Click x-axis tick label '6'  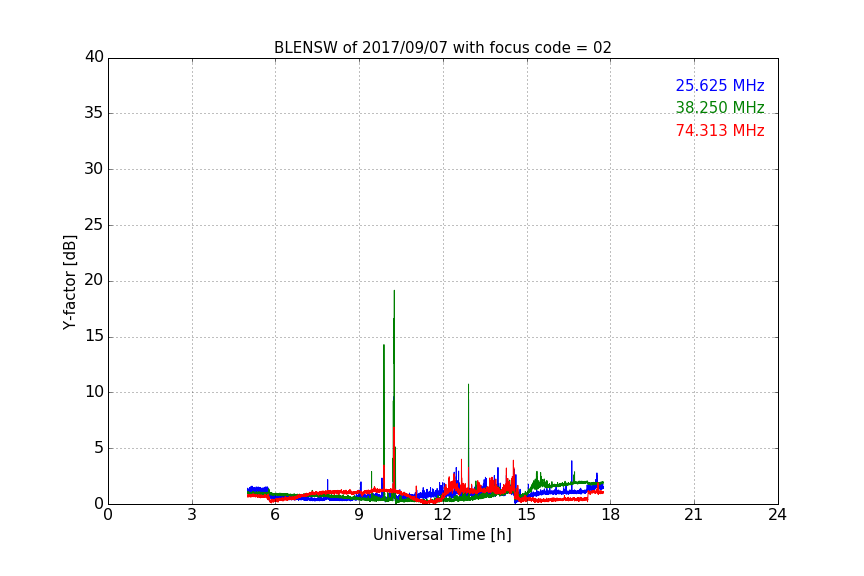275,515
